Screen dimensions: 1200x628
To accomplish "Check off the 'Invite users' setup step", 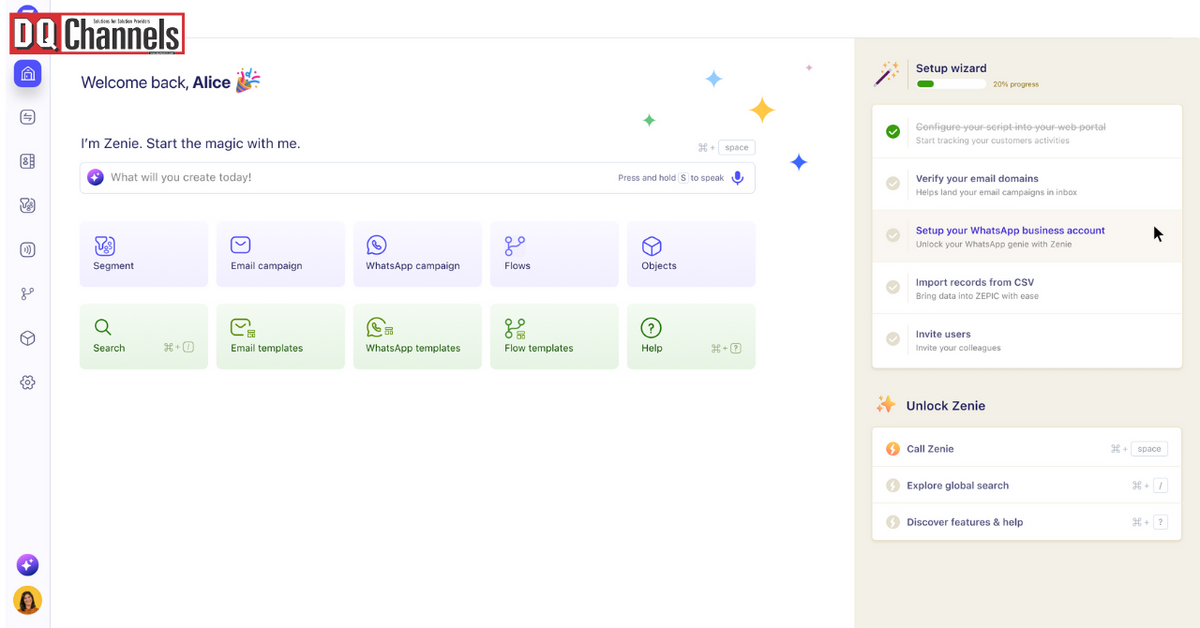I will click(x=893, y=339).
